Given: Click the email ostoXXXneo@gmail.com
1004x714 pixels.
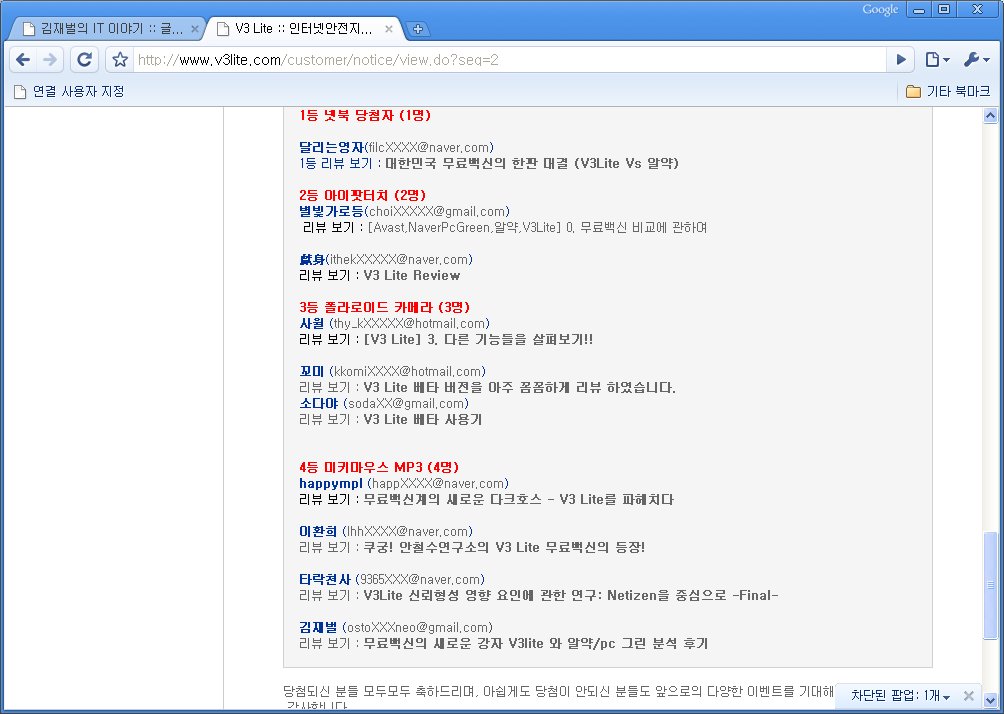Looking at the screenshot, I should pos(417,628).
